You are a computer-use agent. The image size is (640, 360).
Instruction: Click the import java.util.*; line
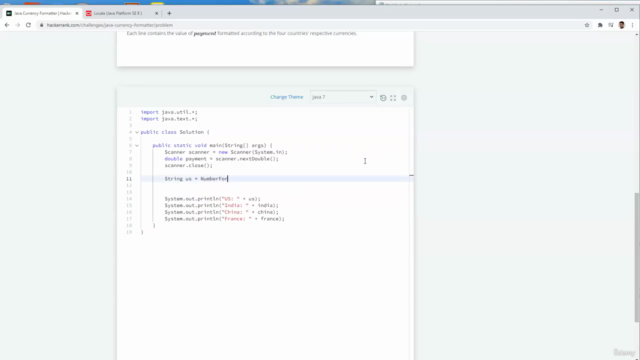point(169,112)
